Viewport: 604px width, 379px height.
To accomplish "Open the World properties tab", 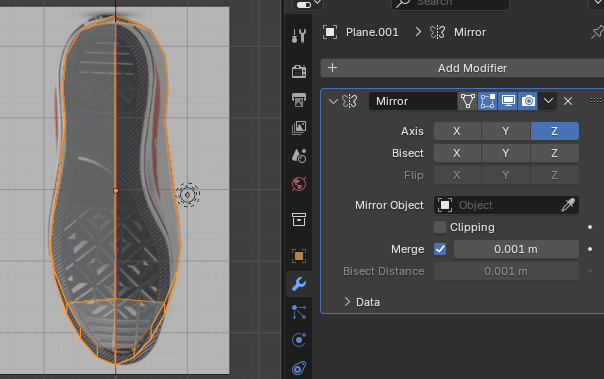I will 299,184.
